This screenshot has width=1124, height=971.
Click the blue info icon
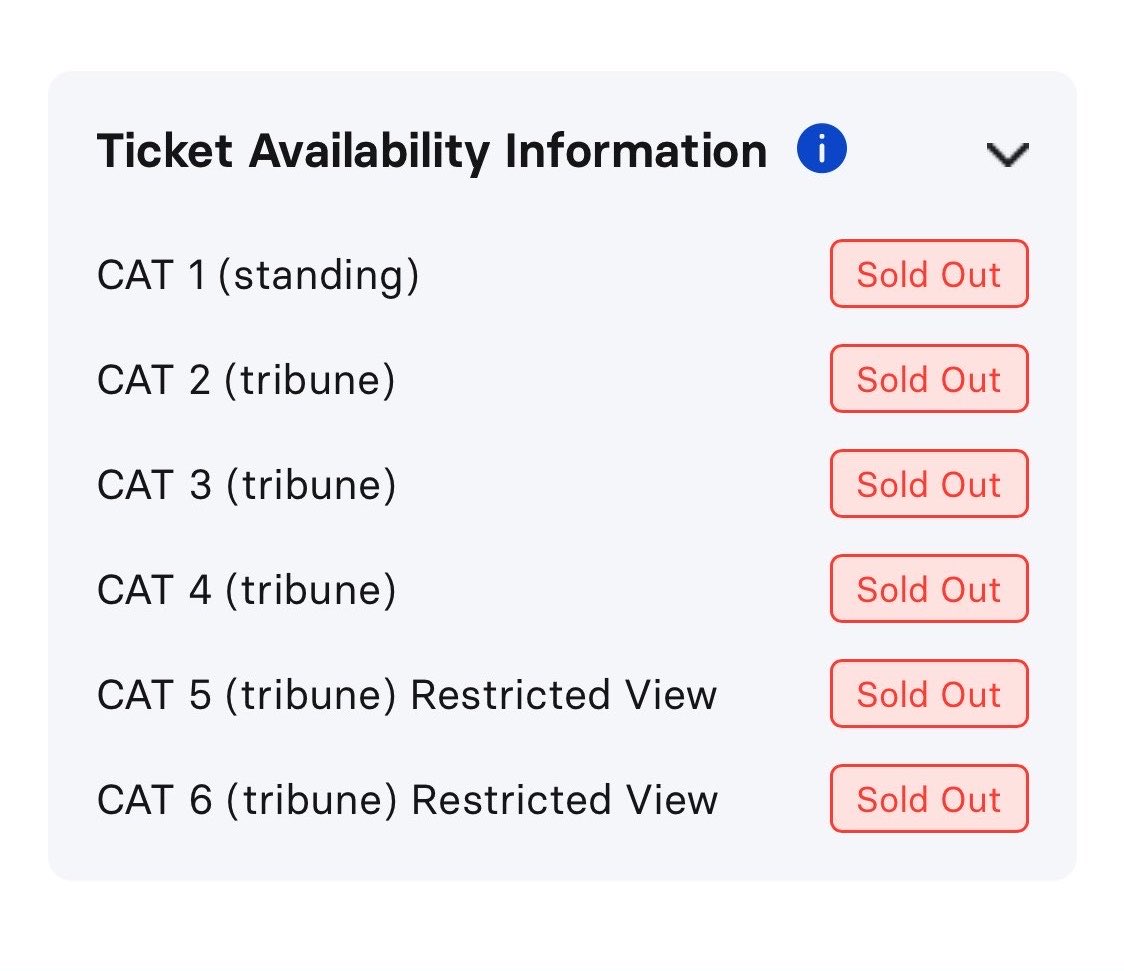coord(821,149)
